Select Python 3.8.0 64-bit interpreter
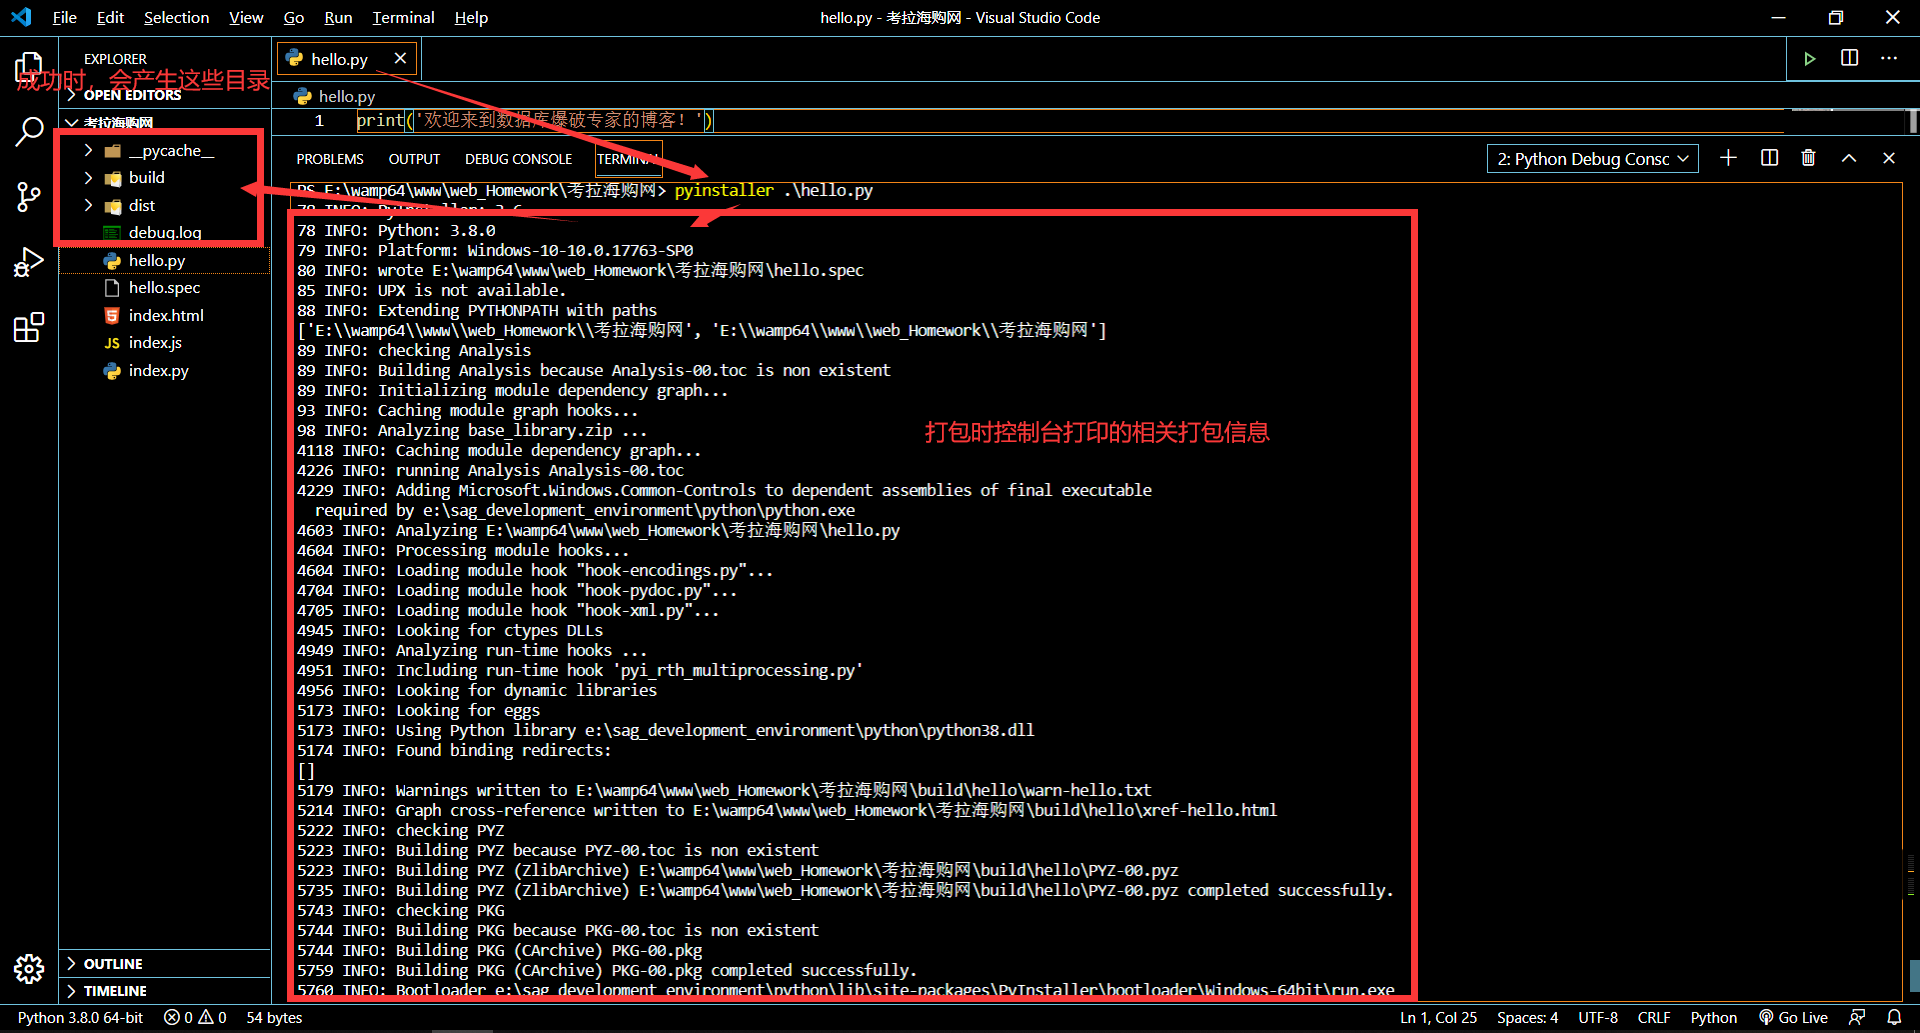This screenshot has width=1920, height=1033. point(80,1017)
